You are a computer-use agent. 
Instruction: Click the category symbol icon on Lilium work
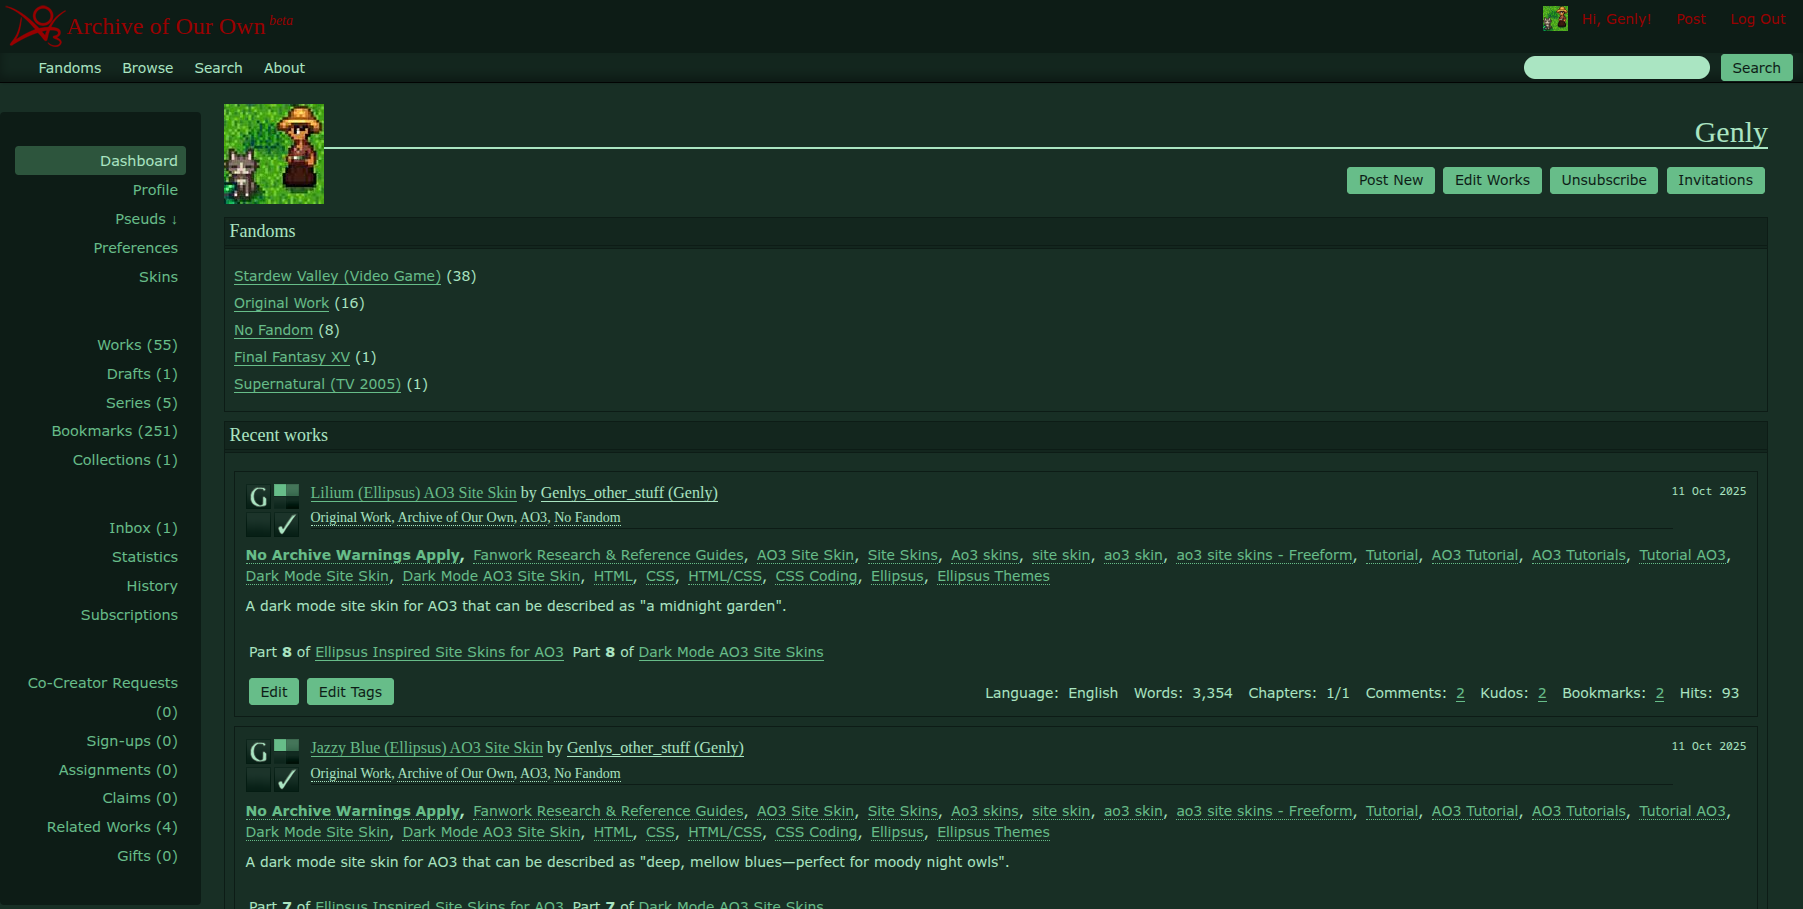point(287,496)
